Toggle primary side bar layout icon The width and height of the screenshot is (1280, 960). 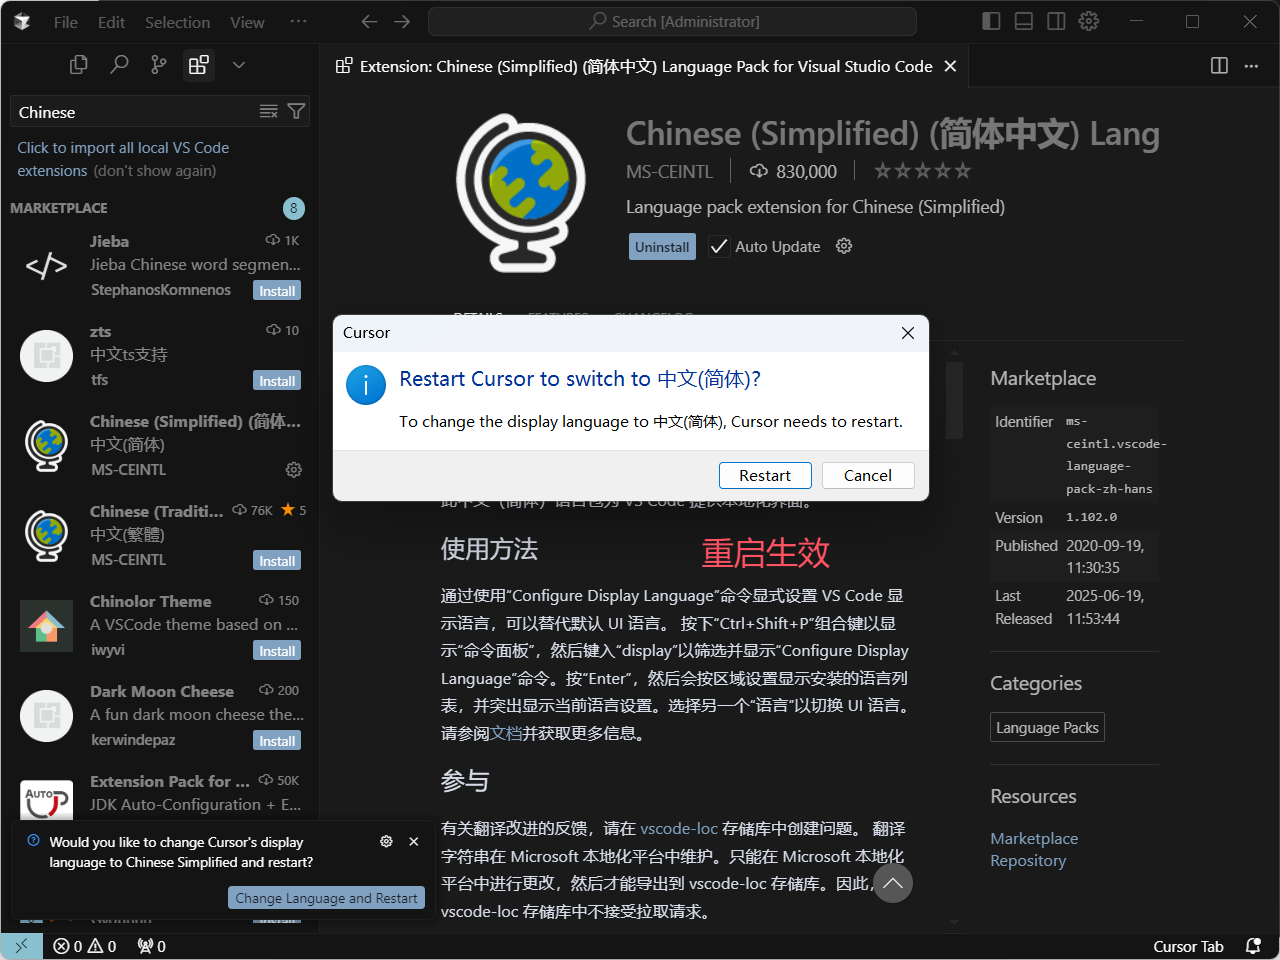991,21
